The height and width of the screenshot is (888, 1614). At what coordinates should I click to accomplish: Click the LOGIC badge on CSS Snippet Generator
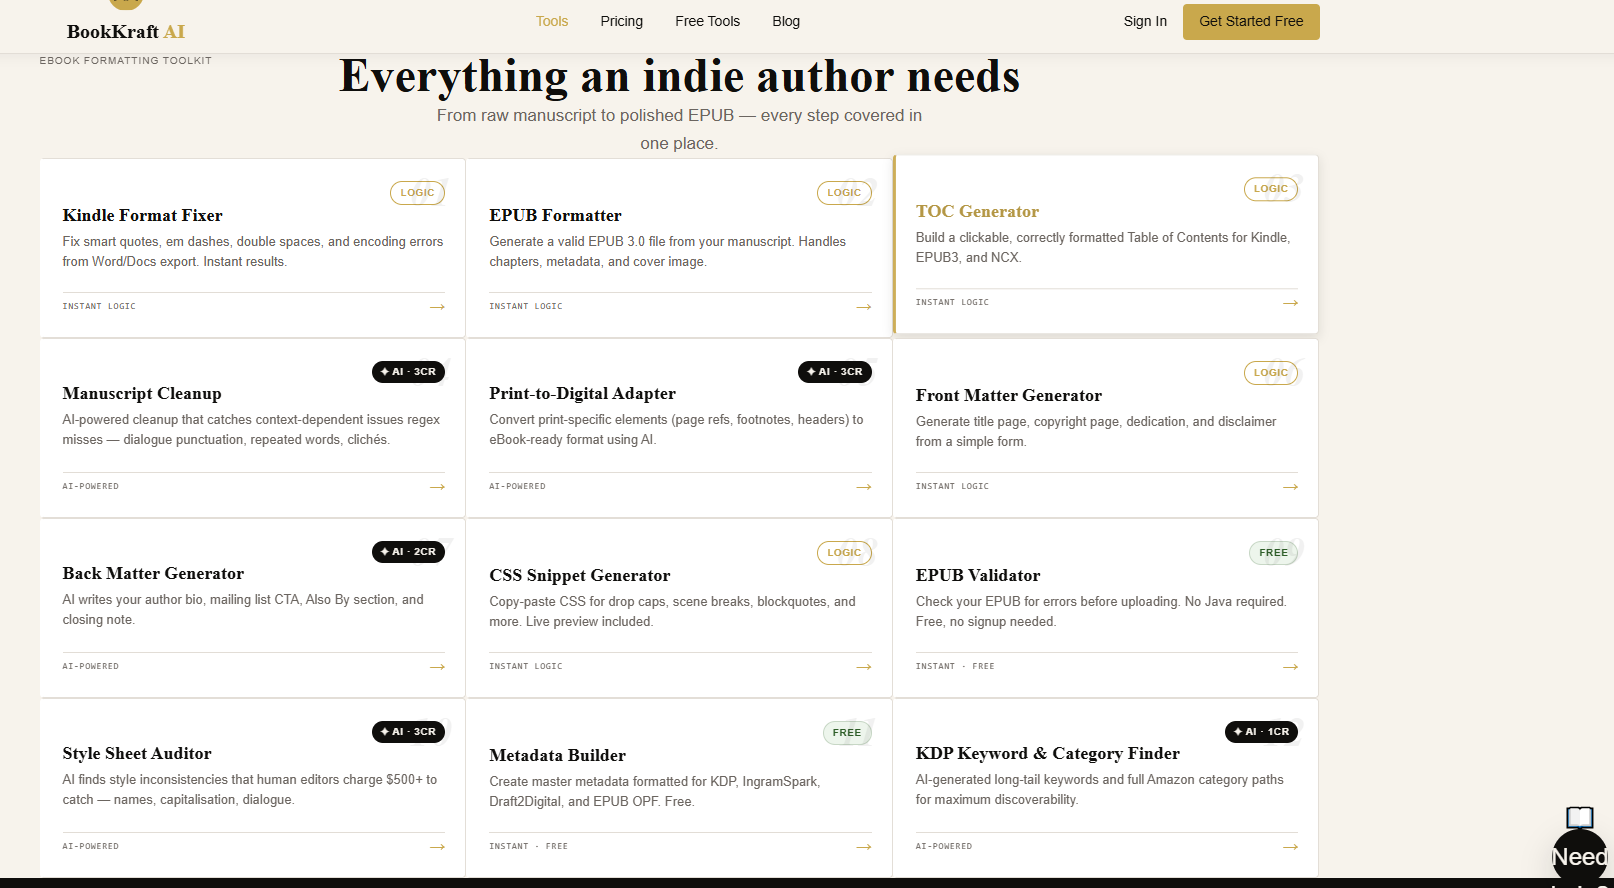click(844, 553)
